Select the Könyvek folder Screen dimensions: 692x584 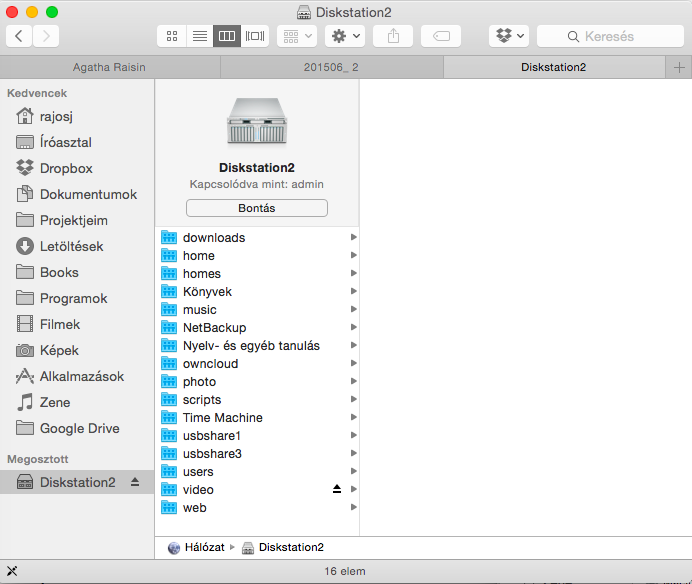coord(257,292)
